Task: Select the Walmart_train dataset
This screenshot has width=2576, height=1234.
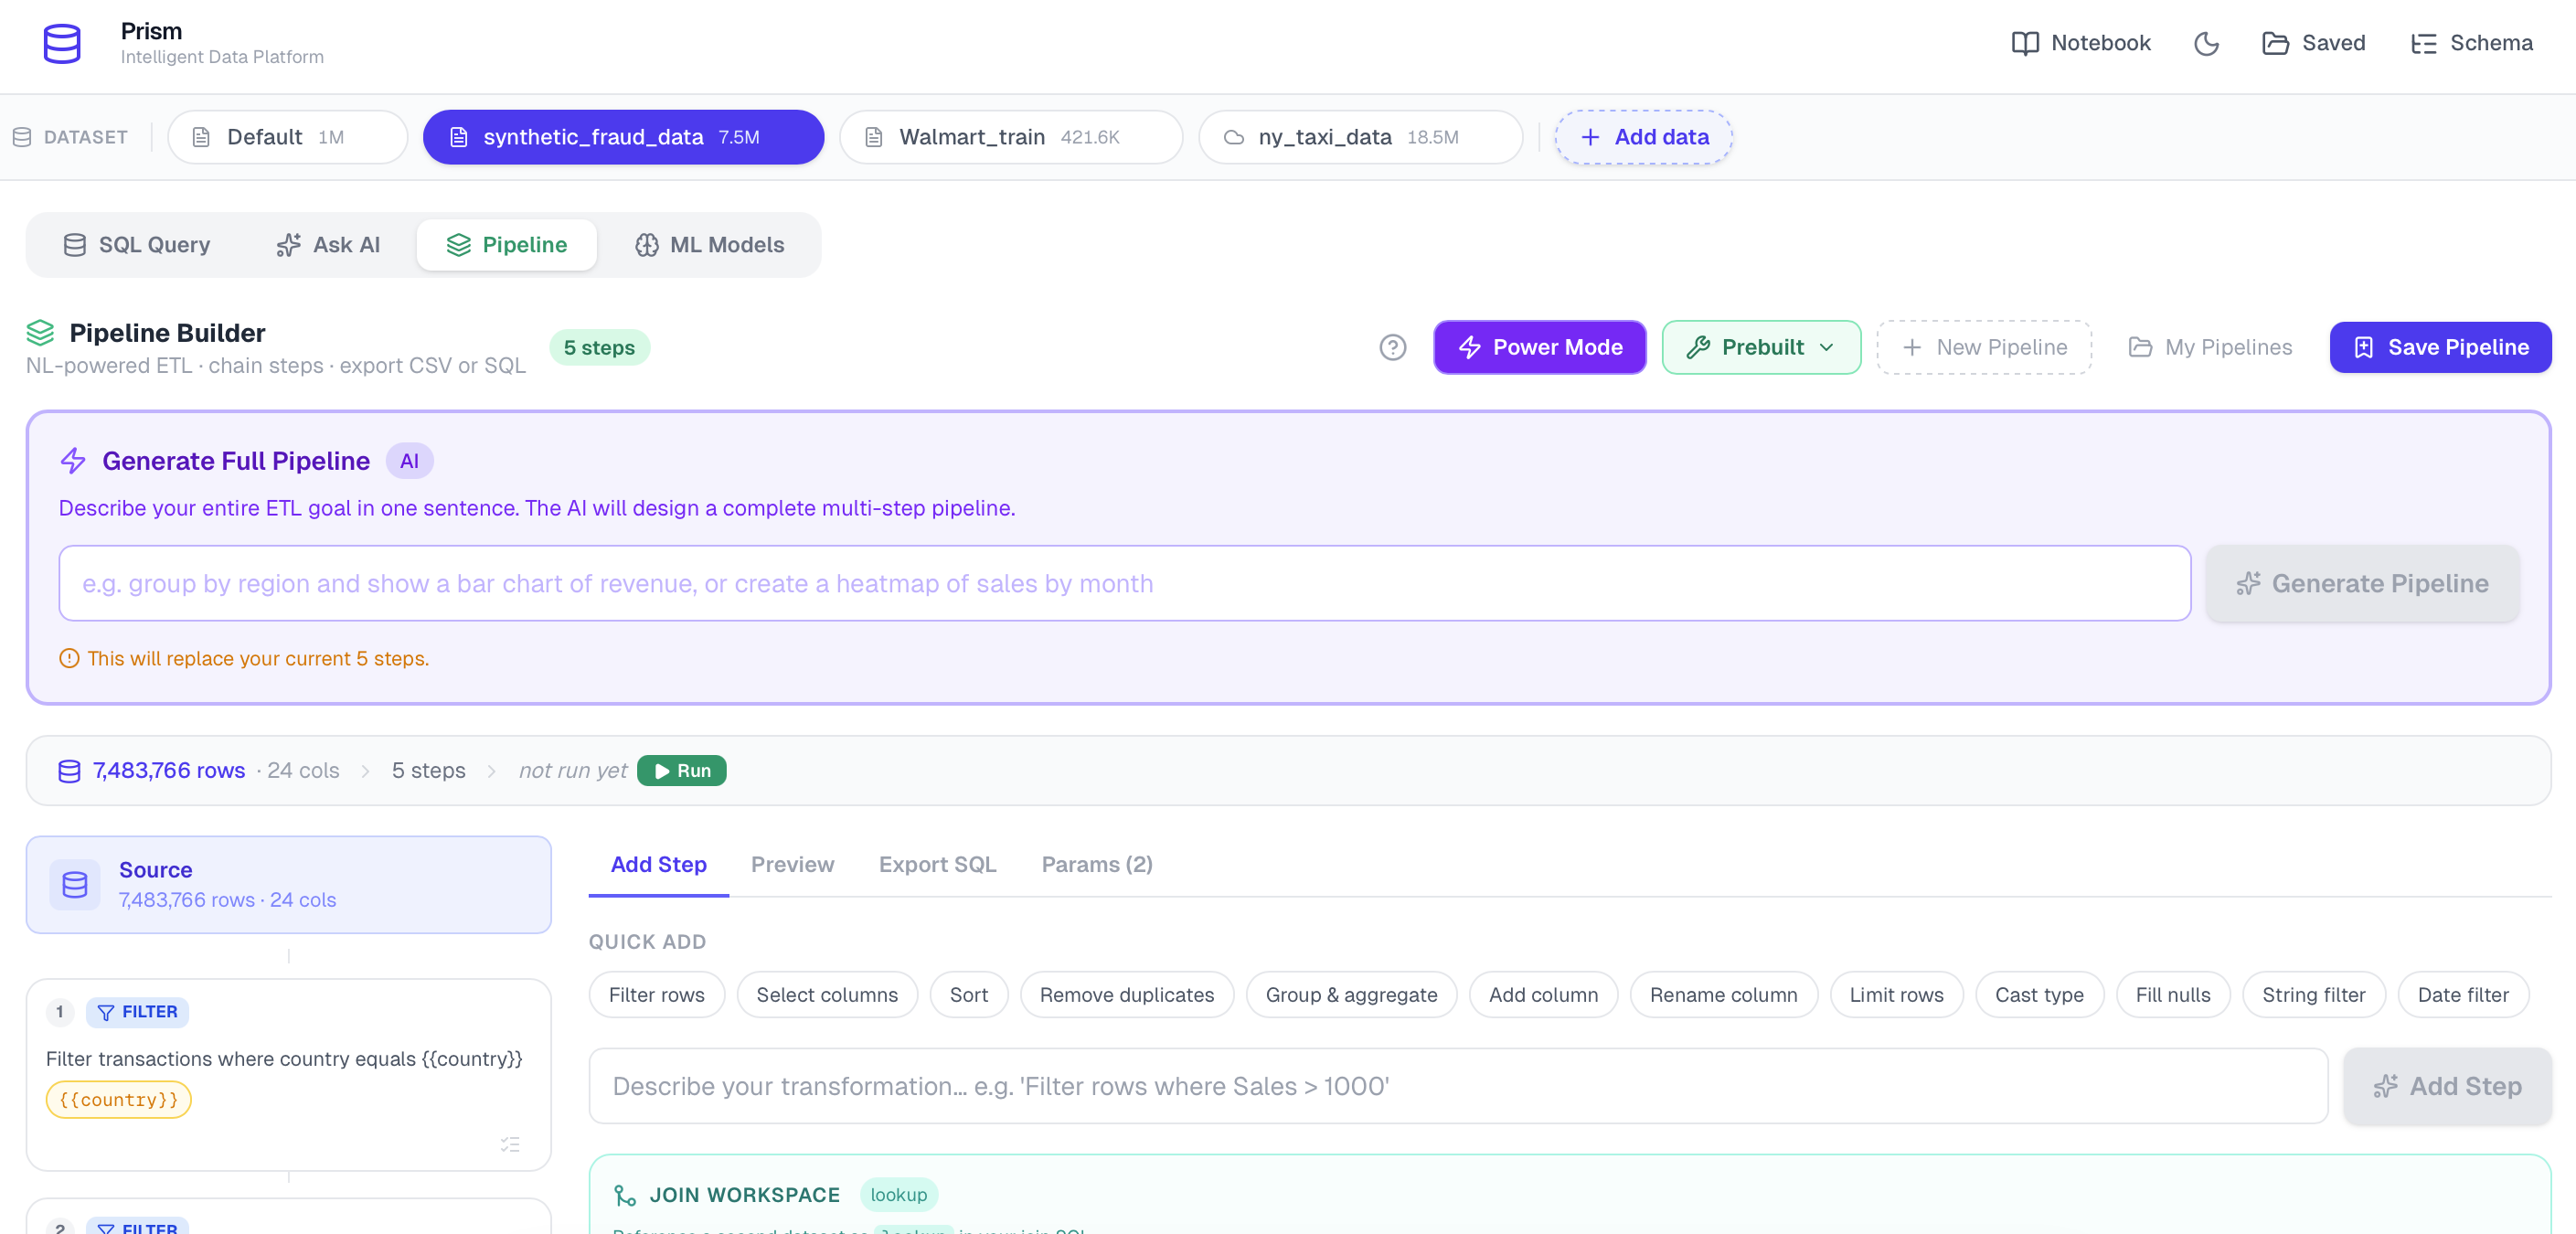Action: point(1010,137)
